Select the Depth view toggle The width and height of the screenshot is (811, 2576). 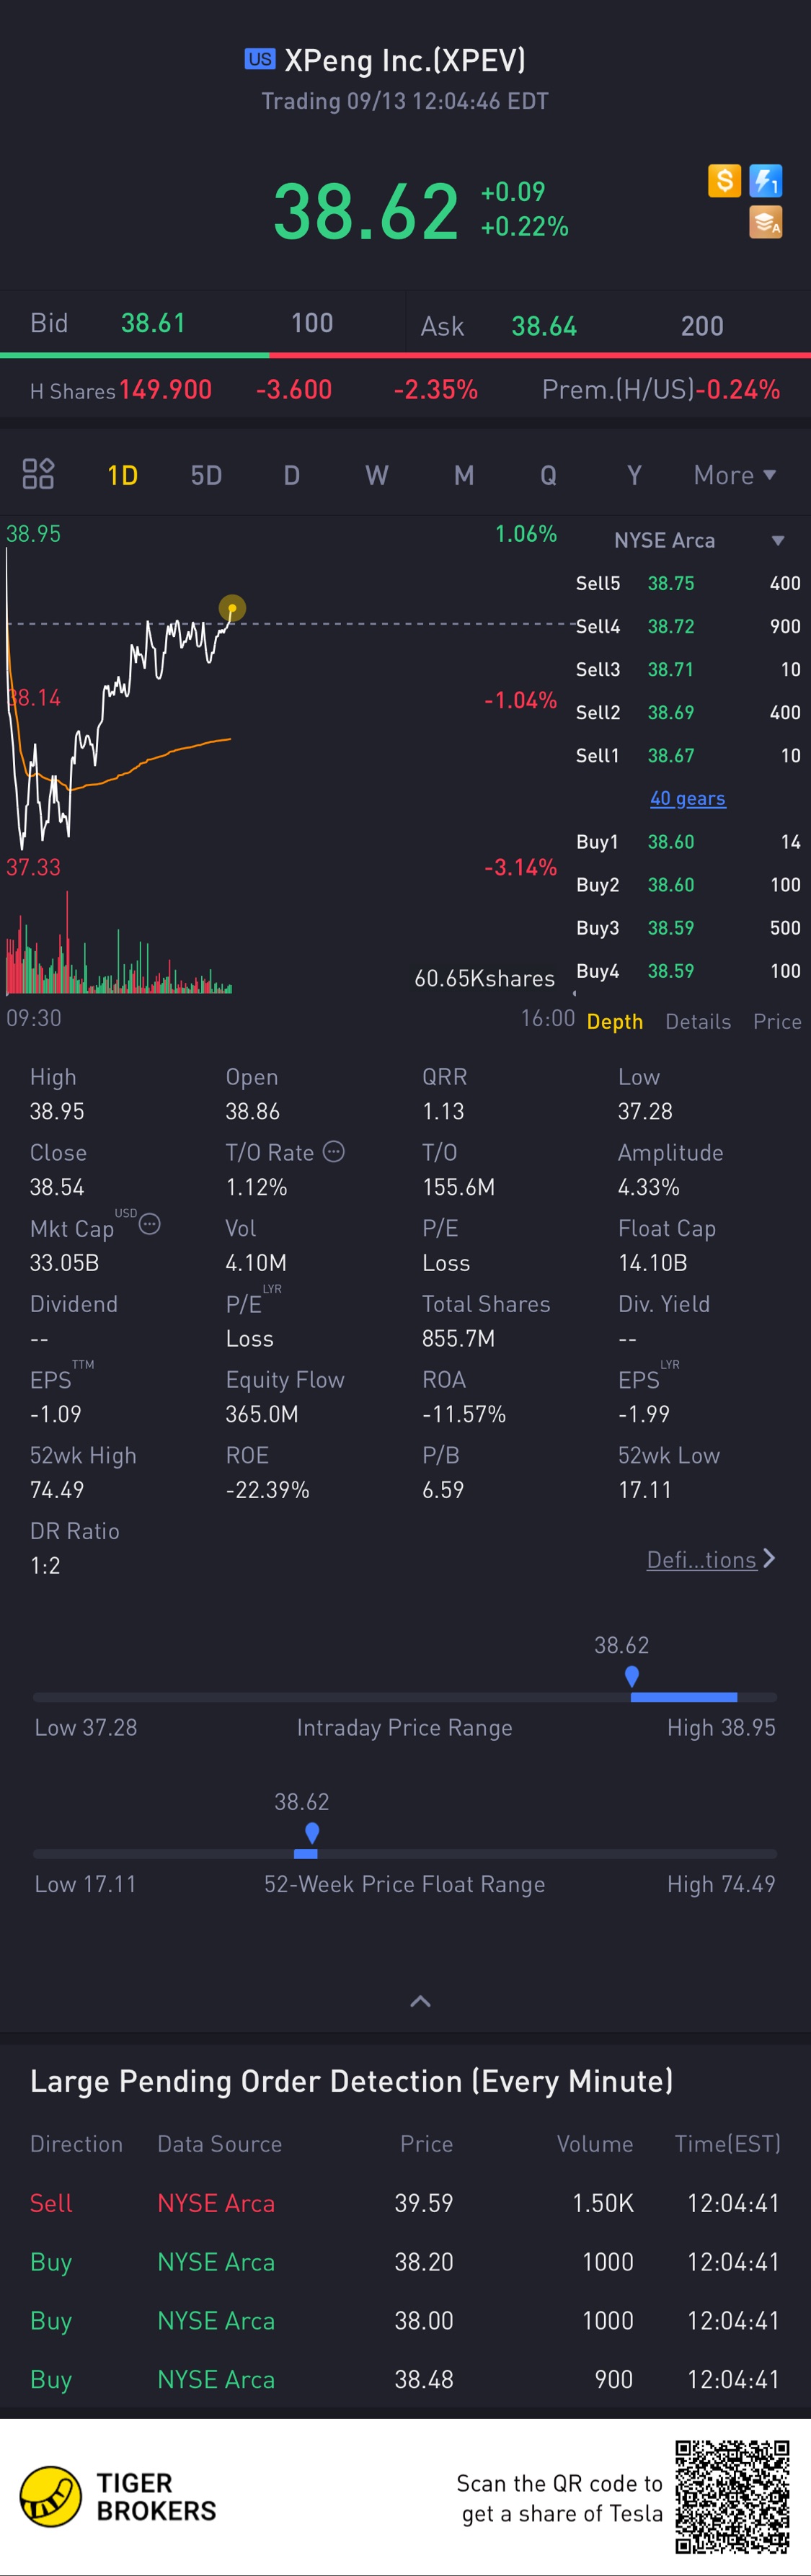(x=615, y=1021)
